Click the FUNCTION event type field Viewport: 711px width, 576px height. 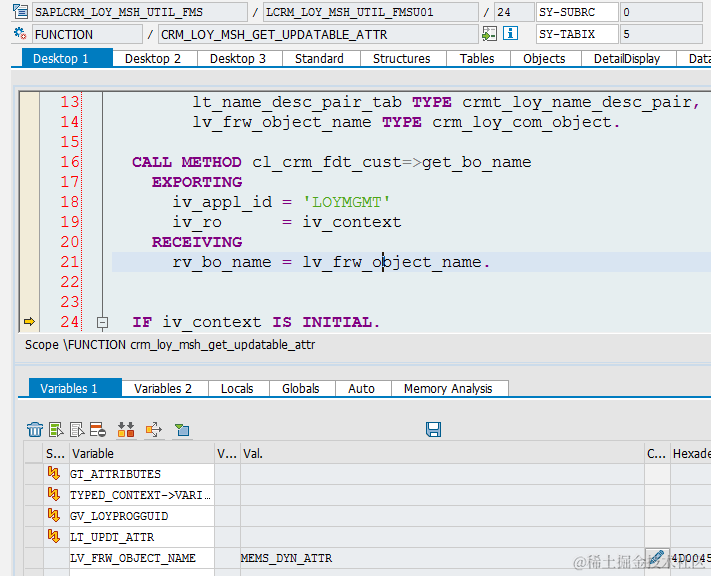tap(87, 34)
